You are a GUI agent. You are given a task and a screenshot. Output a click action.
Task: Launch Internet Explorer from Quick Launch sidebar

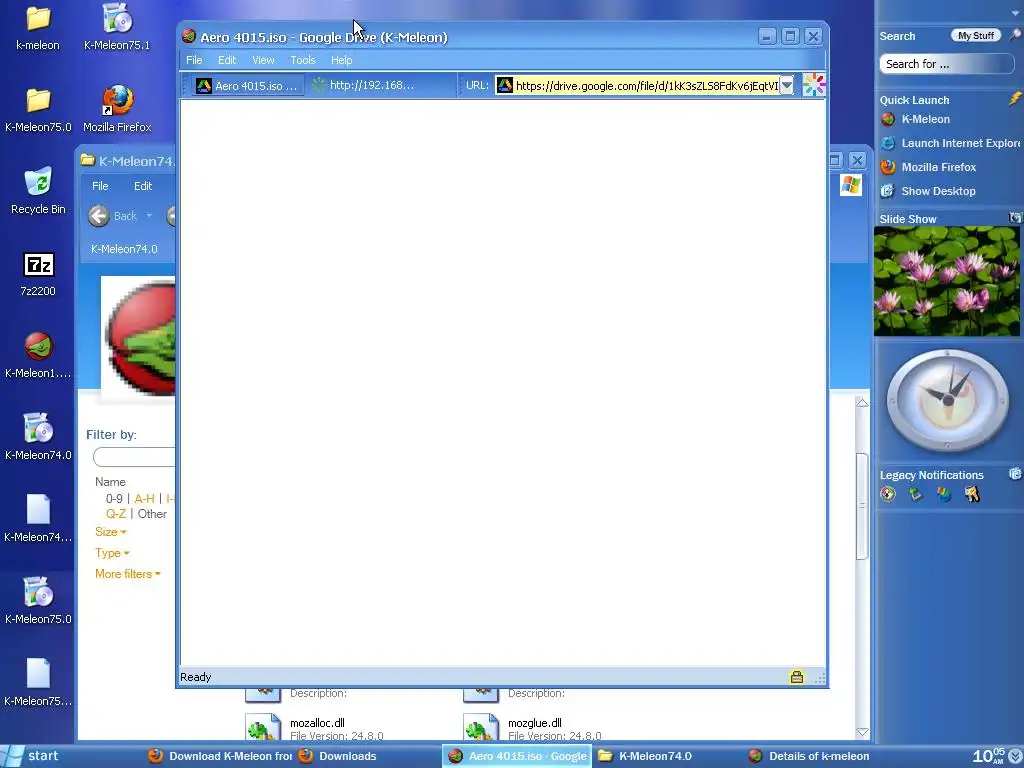[x=950, y=143]
